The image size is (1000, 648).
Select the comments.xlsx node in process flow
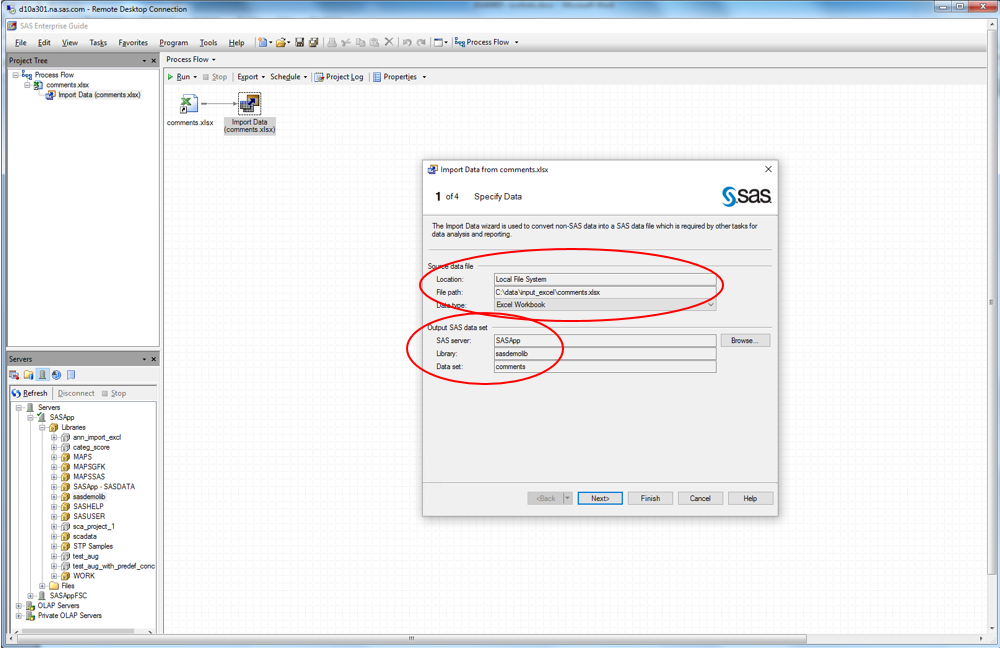click(x=189, y=110)
